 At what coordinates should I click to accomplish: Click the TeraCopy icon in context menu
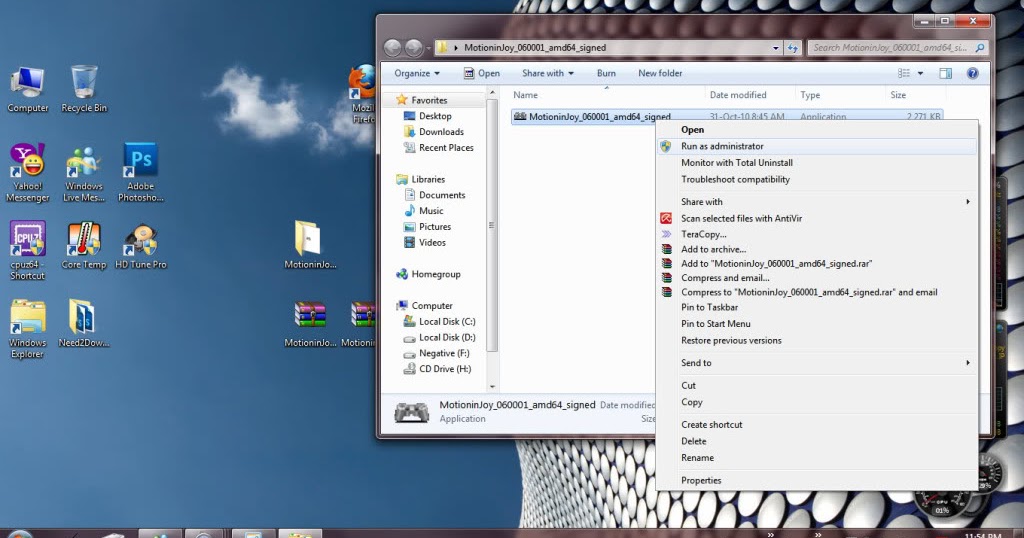(666, 234)
